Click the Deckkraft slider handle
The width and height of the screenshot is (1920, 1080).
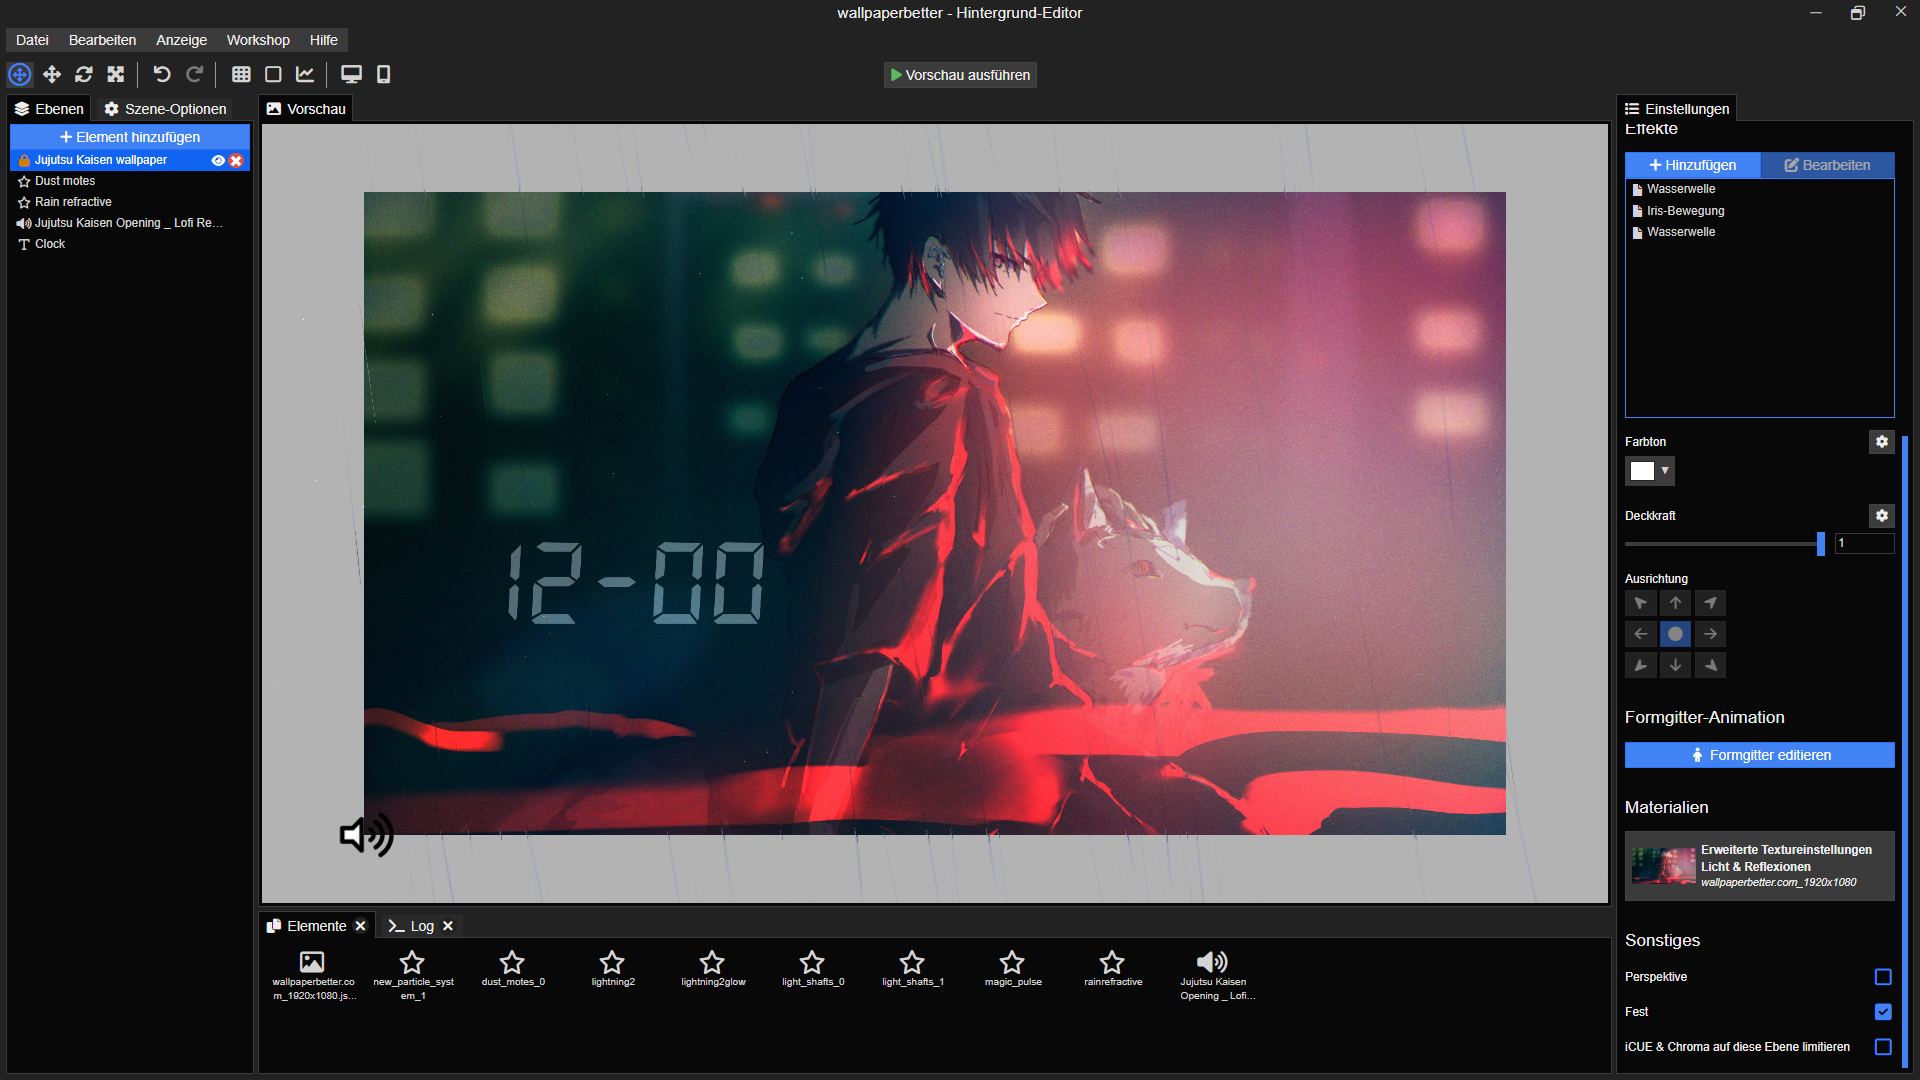(x=1820, y=543)
